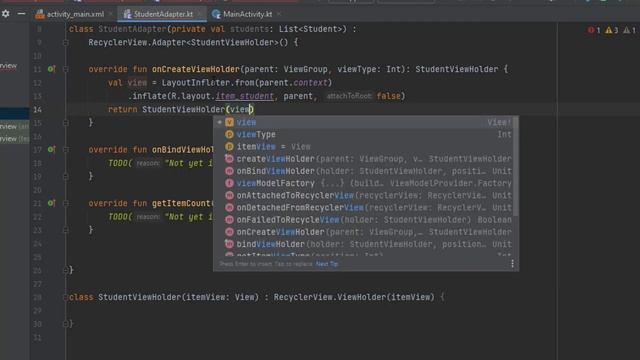Click 'StudentViewHolder' on the return line
Viewport: 640px width, 360px height.
[183, 109]
